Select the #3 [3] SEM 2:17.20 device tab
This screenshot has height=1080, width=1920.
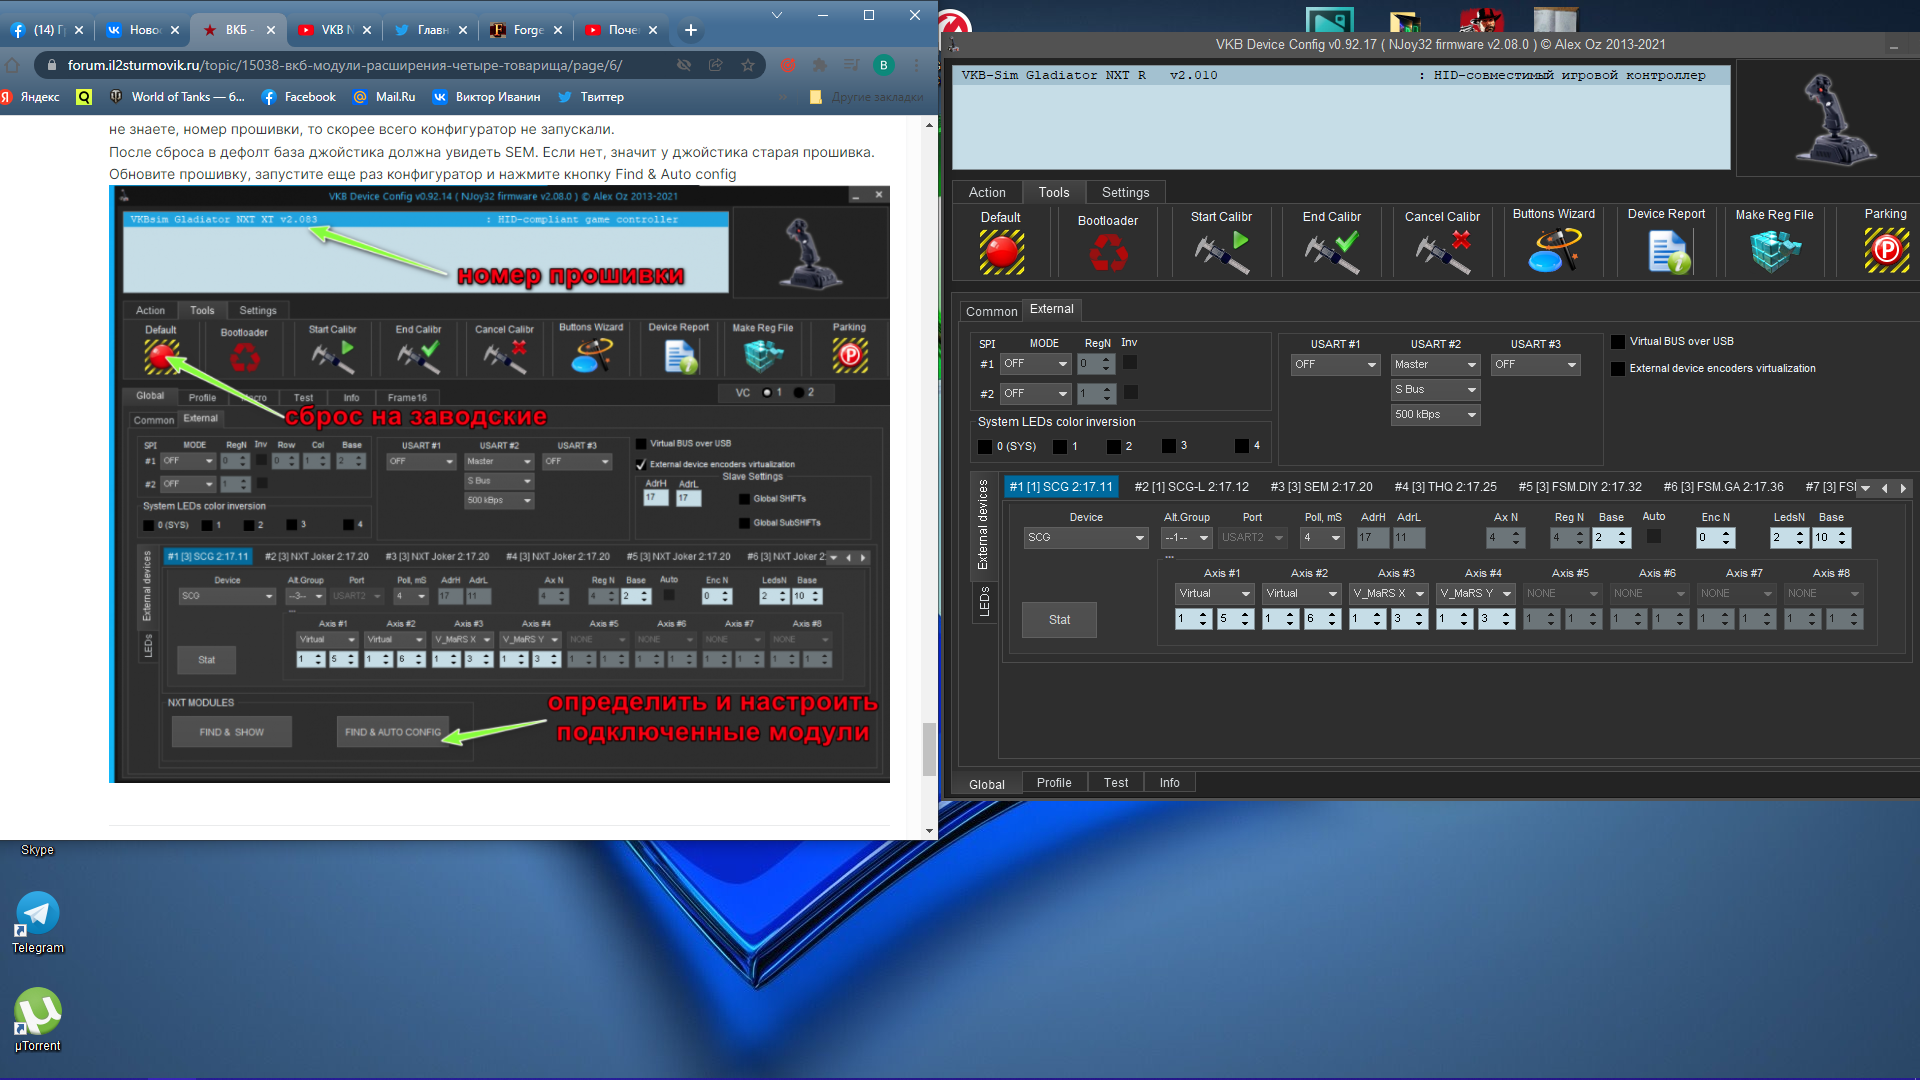pos(1321,487)
